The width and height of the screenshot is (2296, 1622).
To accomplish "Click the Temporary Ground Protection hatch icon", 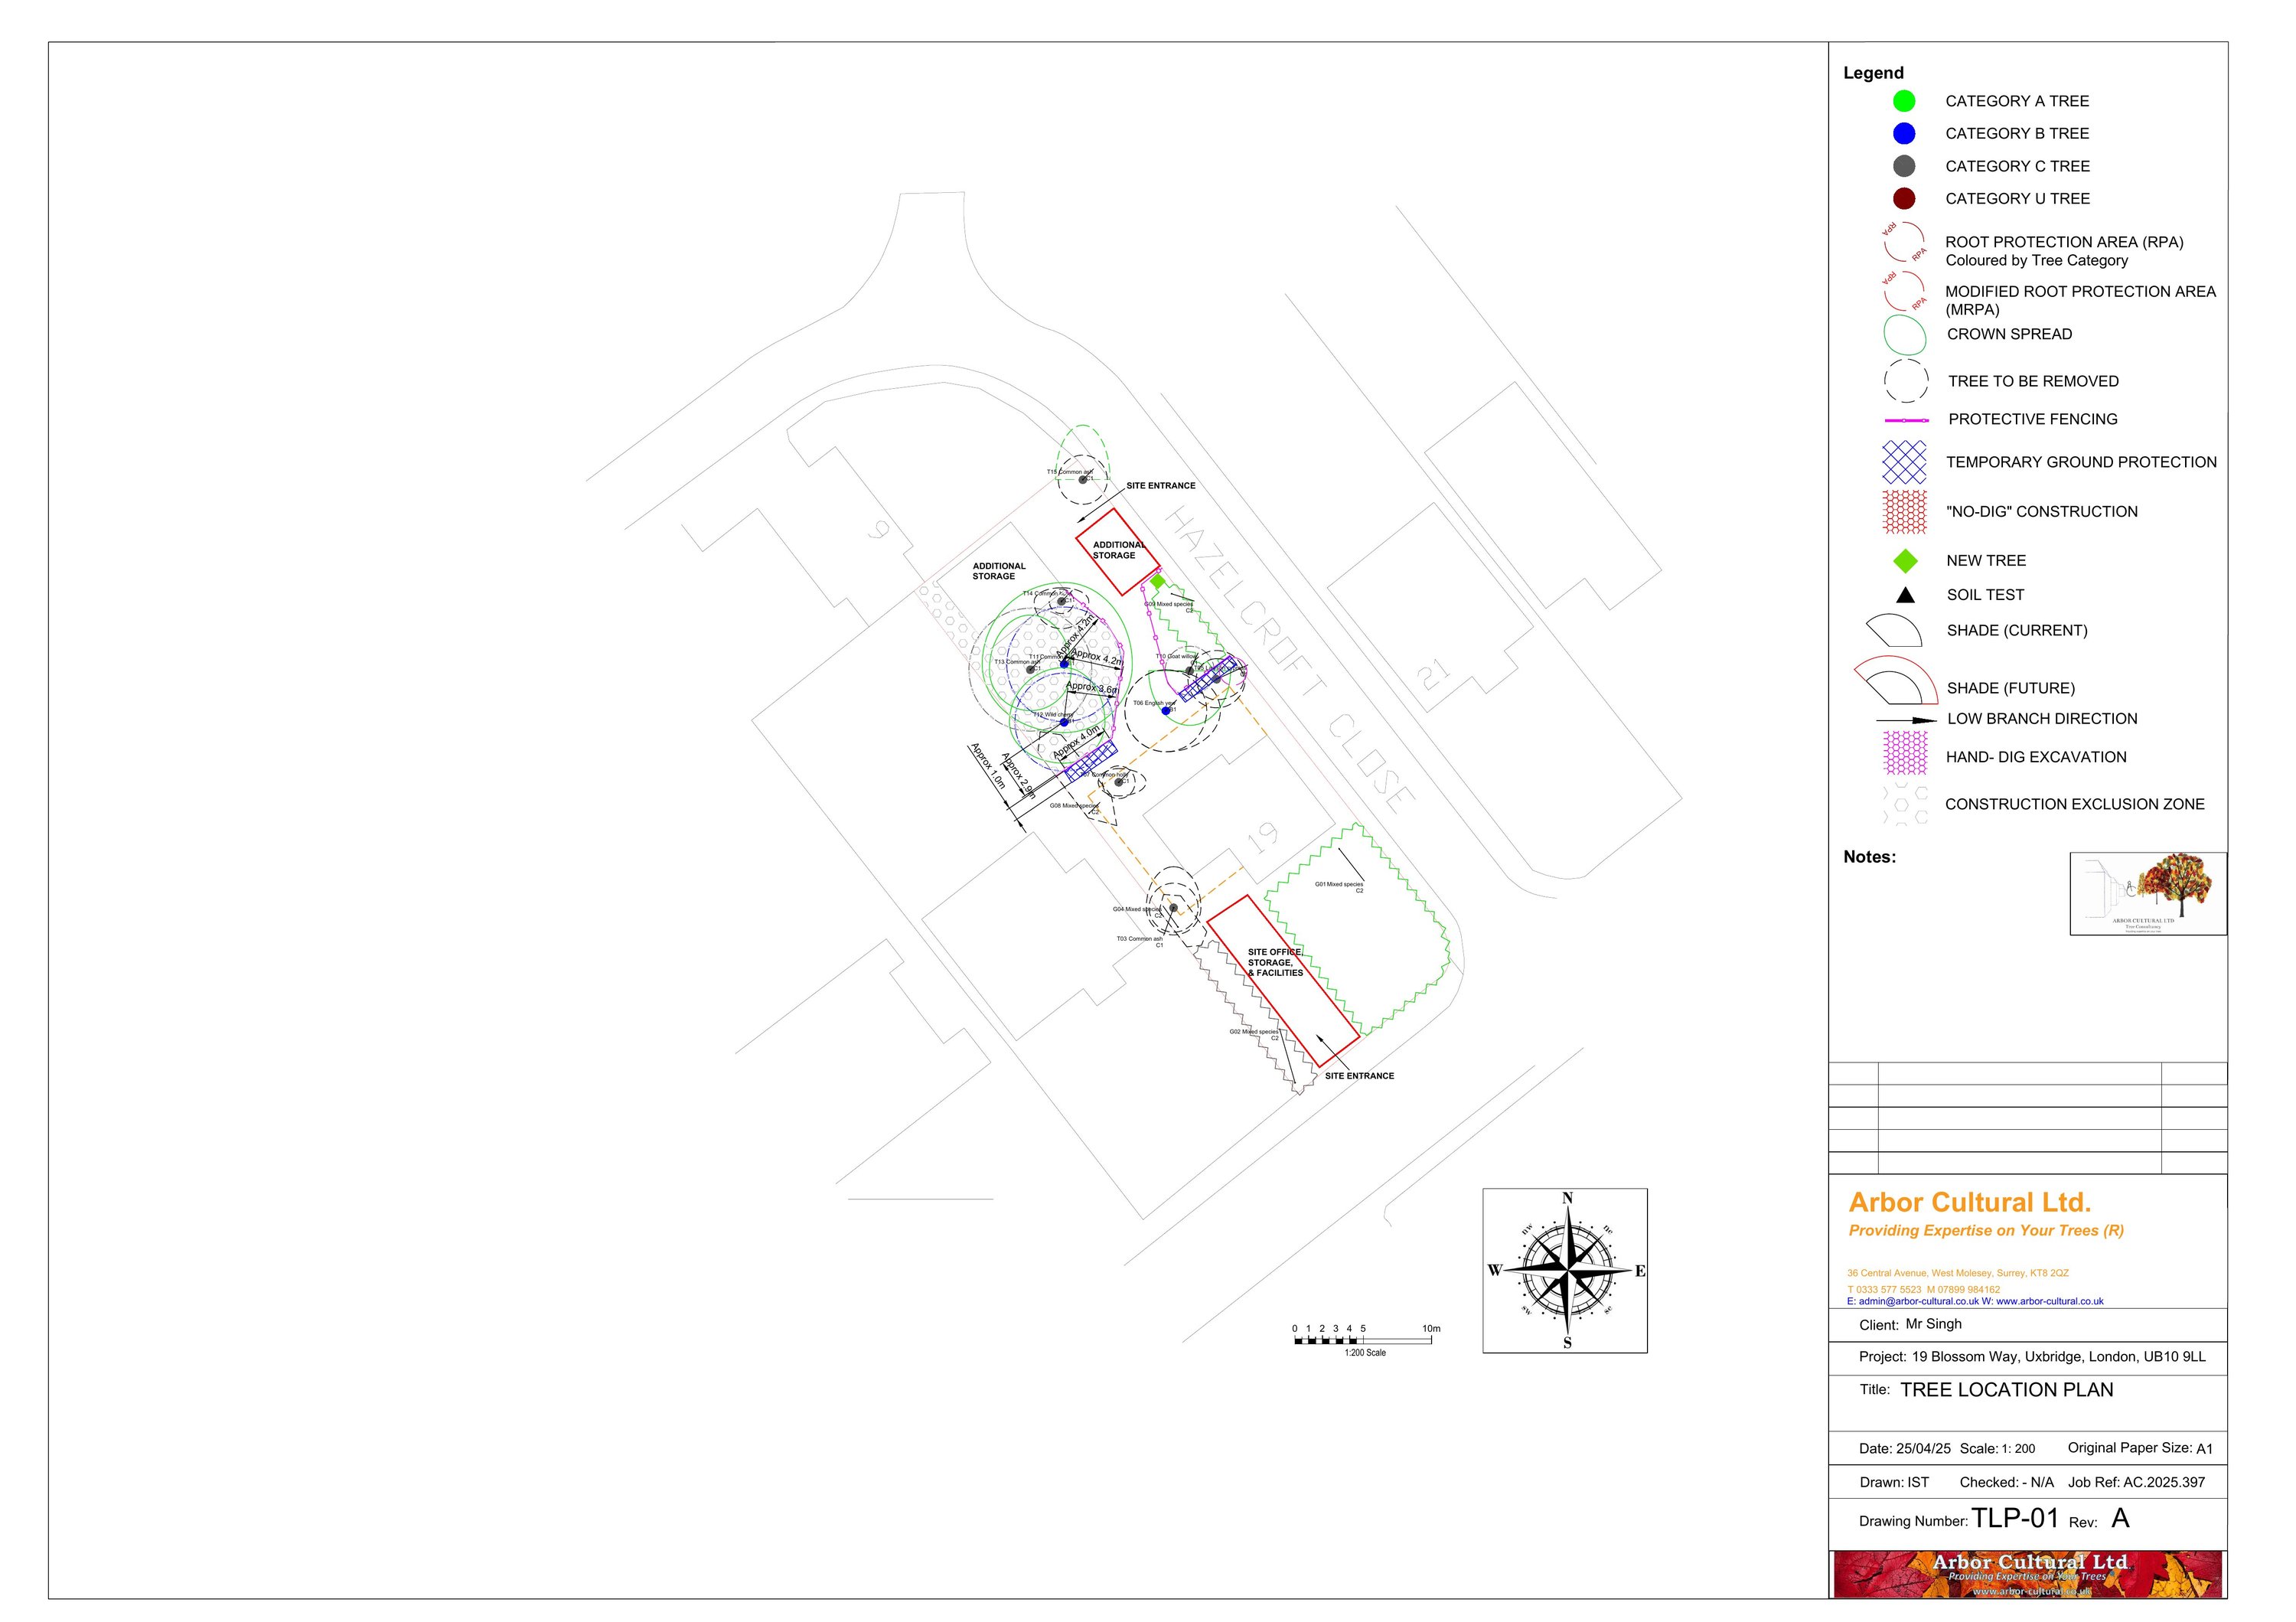I will pyautogui.click(x=1904, y=462).
